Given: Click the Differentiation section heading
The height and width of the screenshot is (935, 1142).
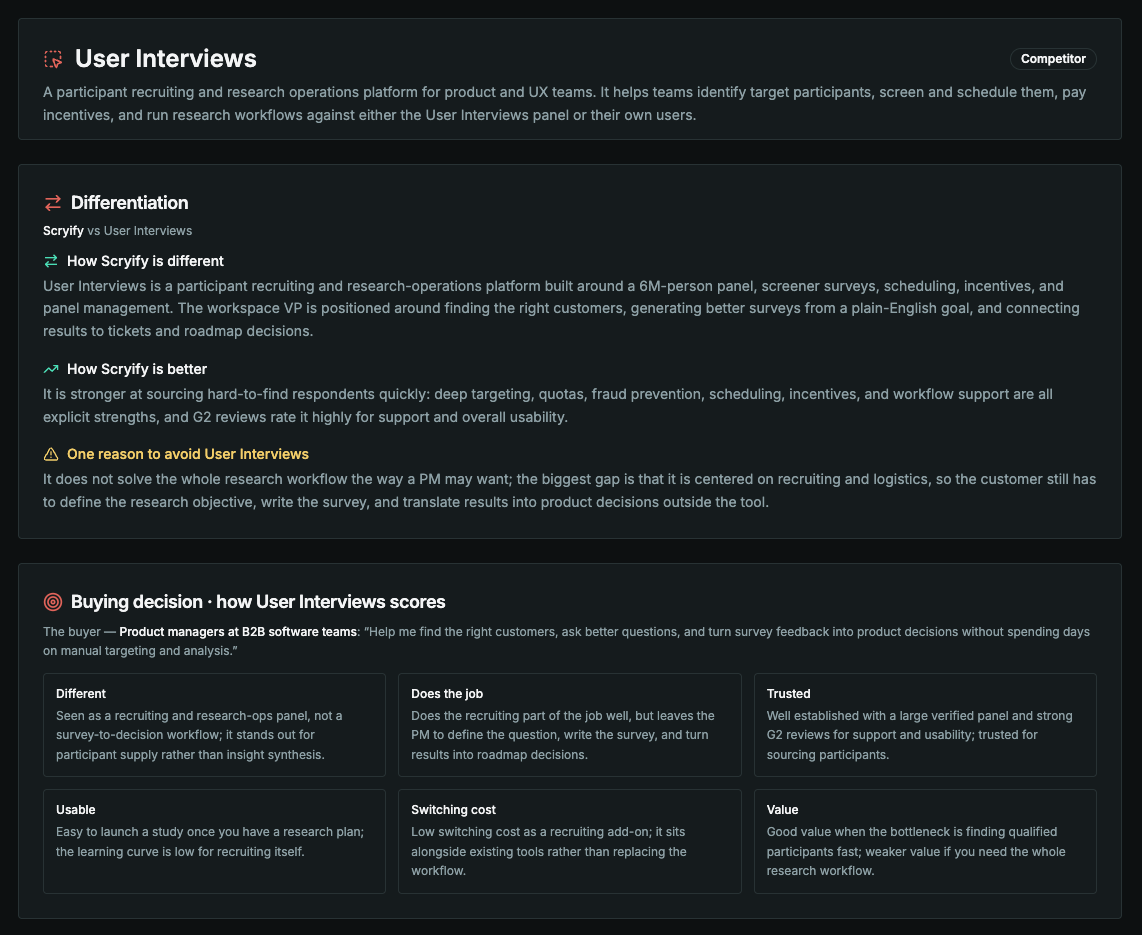Looking at the screenshot, I should [130, 202].
